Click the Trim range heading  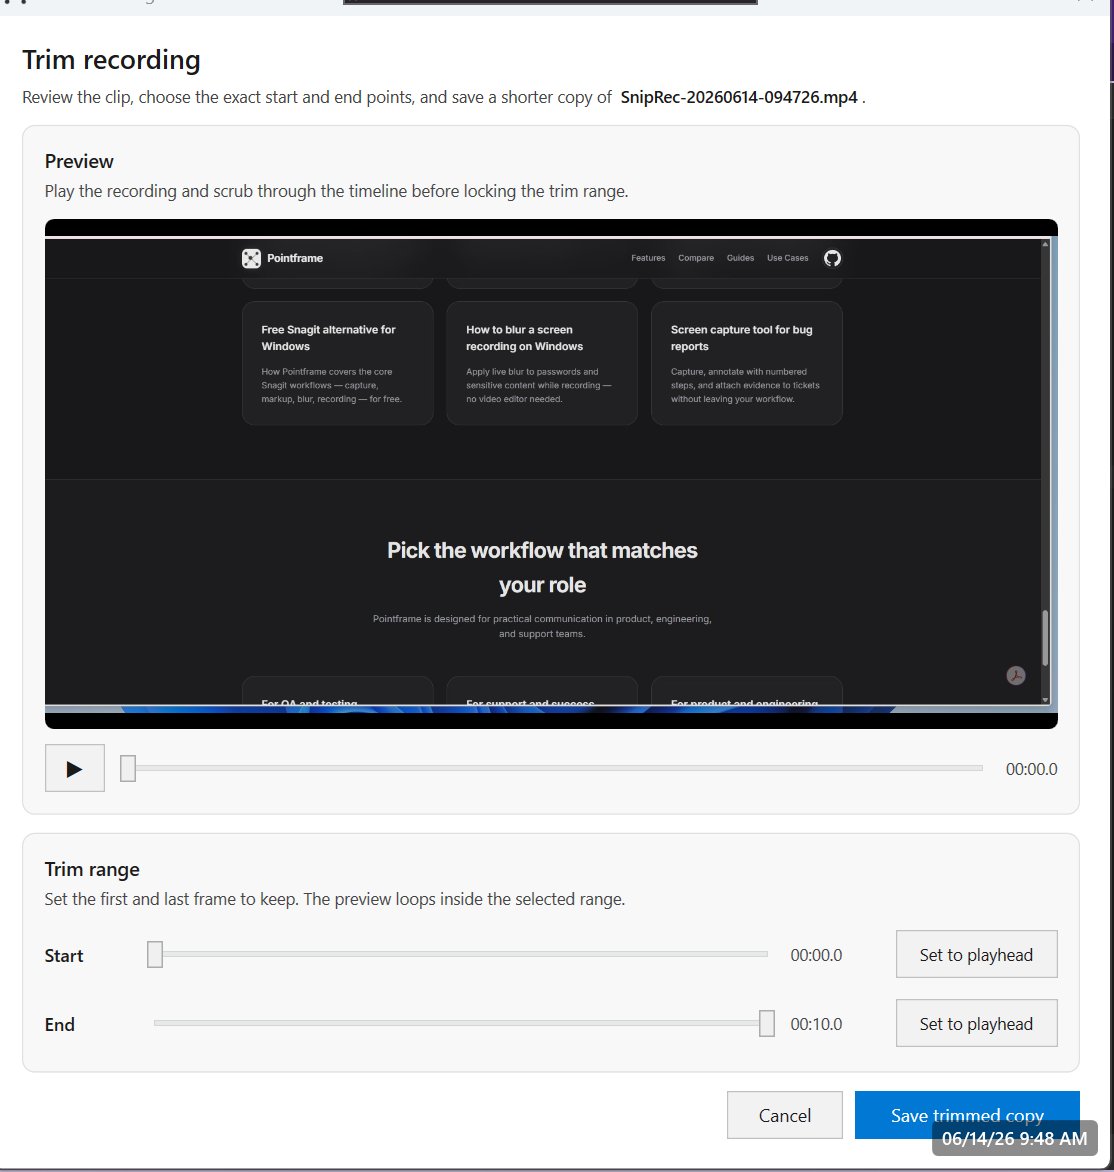[92, 869]
